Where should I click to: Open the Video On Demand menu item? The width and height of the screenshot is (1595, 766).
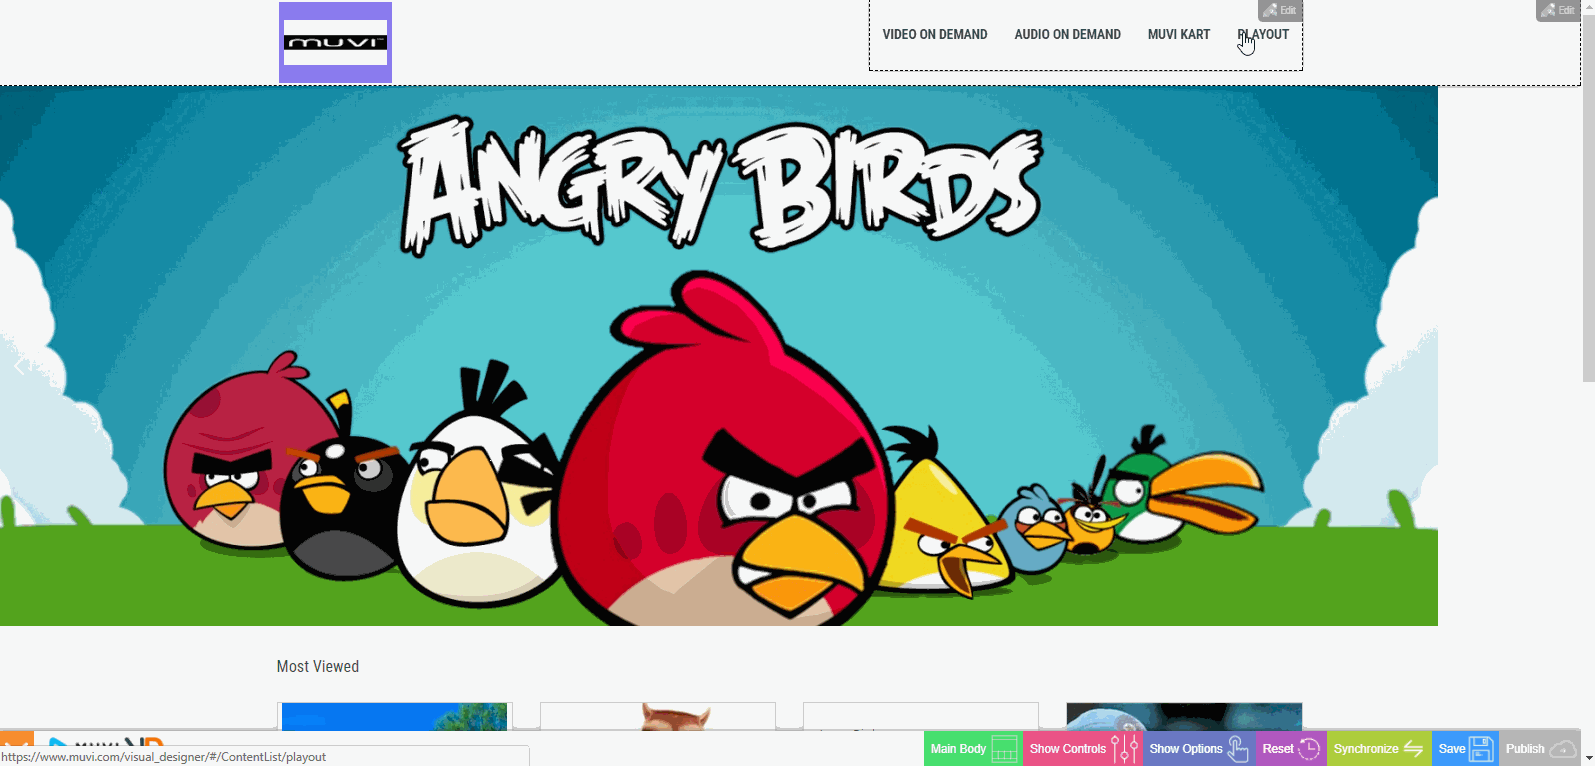coord(934,34)
